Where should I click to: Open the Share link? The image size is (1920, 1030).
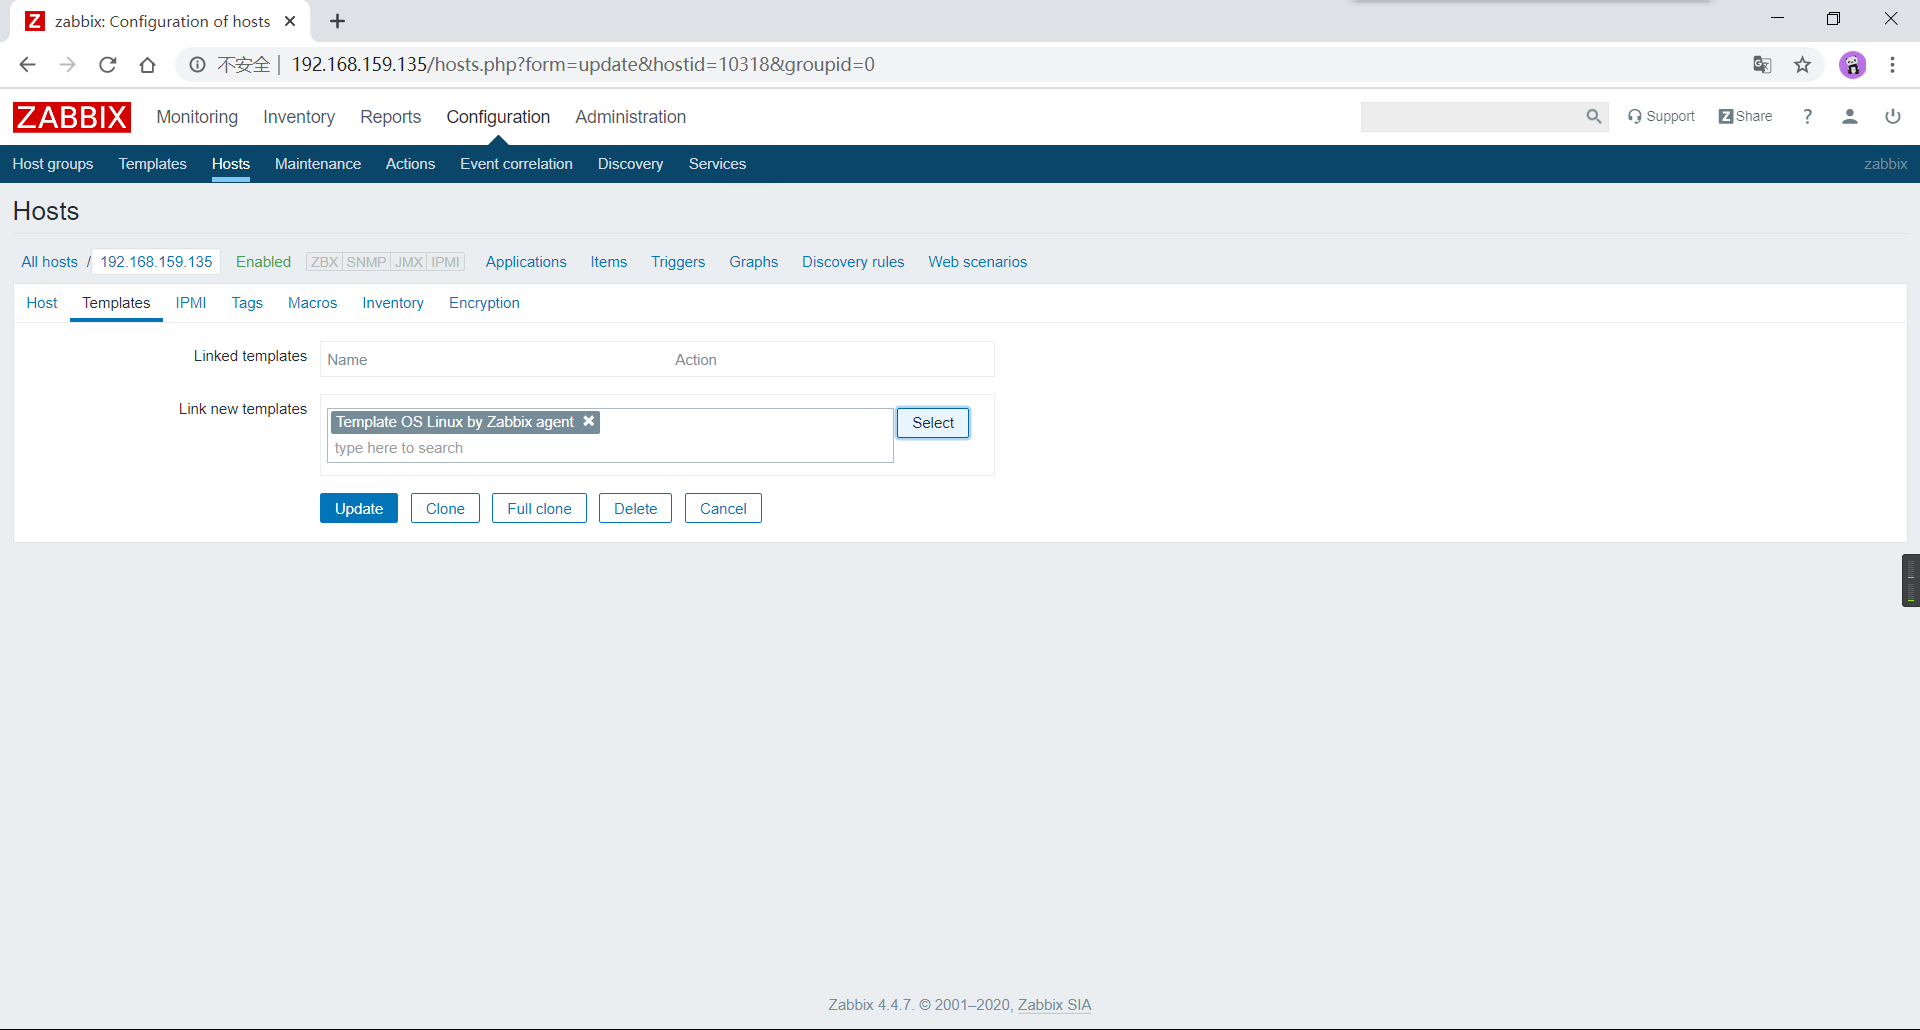(1745, 117)
